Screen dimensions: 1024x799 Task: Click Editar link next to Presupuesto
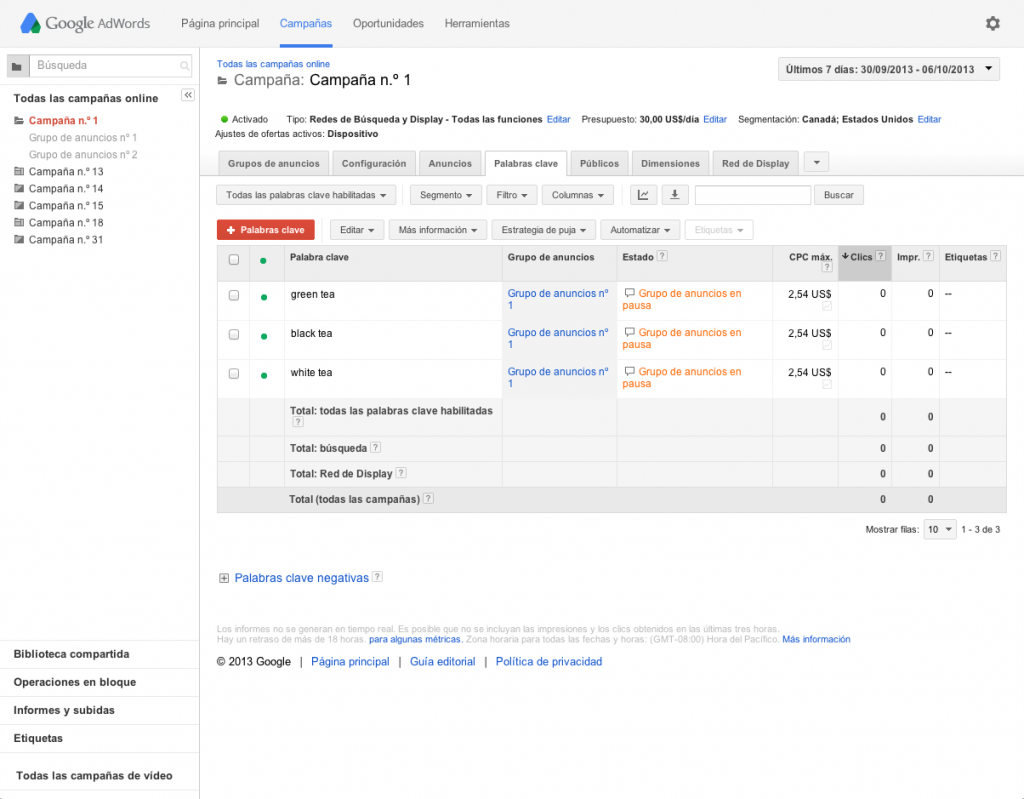(714, 119)
